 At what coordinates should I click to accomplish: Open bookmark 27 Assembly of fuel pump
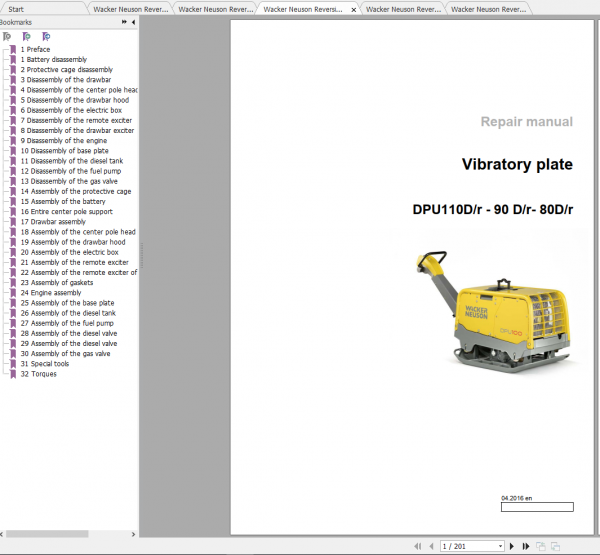click(x=67, y=323)
